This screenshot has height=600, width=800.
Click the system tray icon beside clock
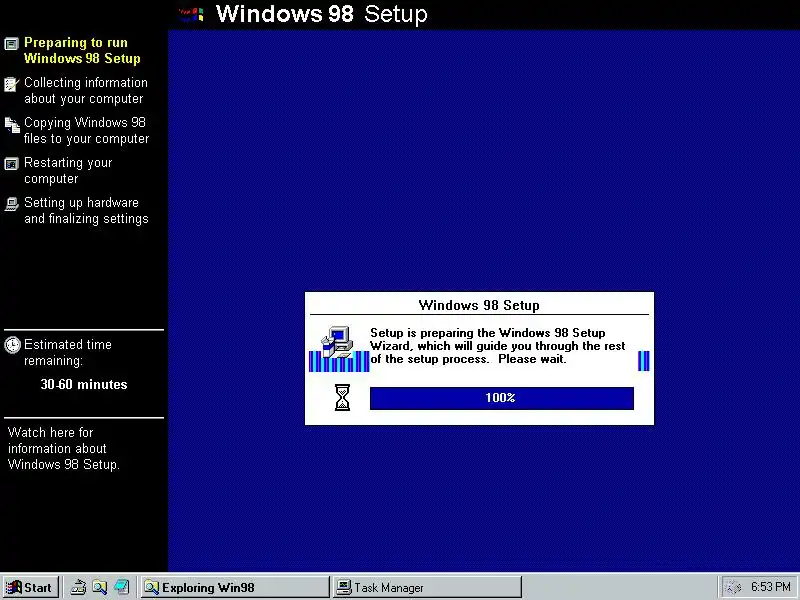pos(733,588)
